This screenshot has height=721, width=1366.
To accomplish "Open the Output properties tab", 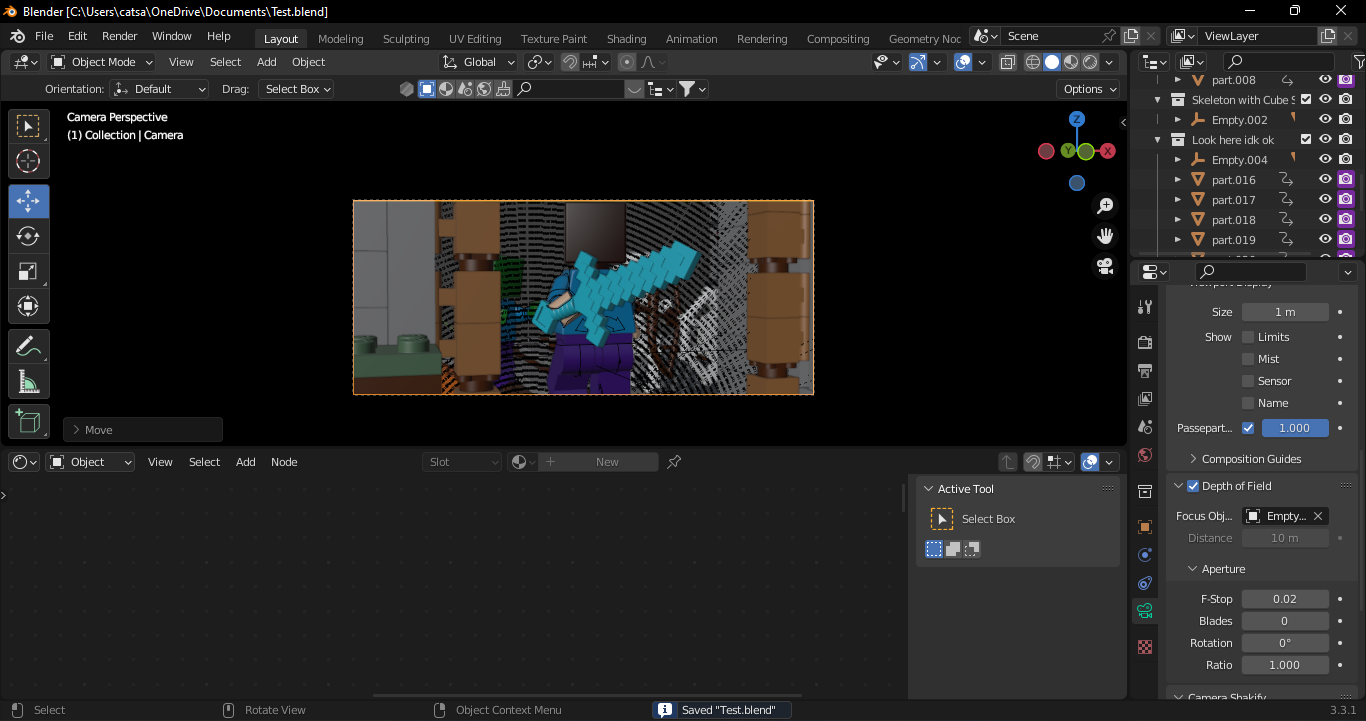I will 1144,370.
